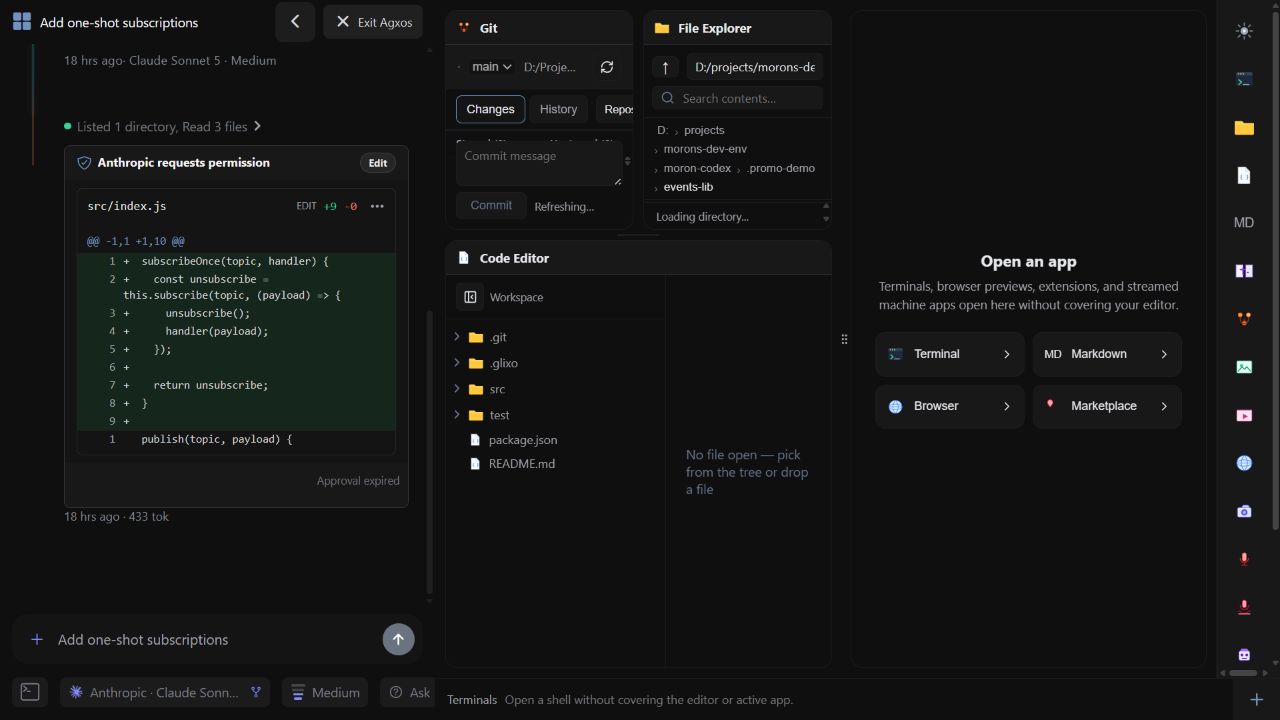Open the purple robot app in right sidebar
This screenshot has width=1280, height=720.
click(x=1244, y=655)
